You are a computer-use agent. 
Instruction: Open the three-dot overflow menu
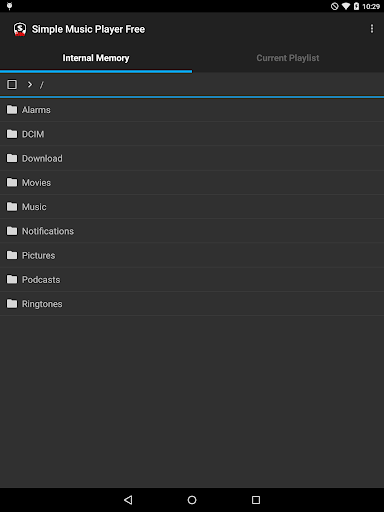(372, 29)
